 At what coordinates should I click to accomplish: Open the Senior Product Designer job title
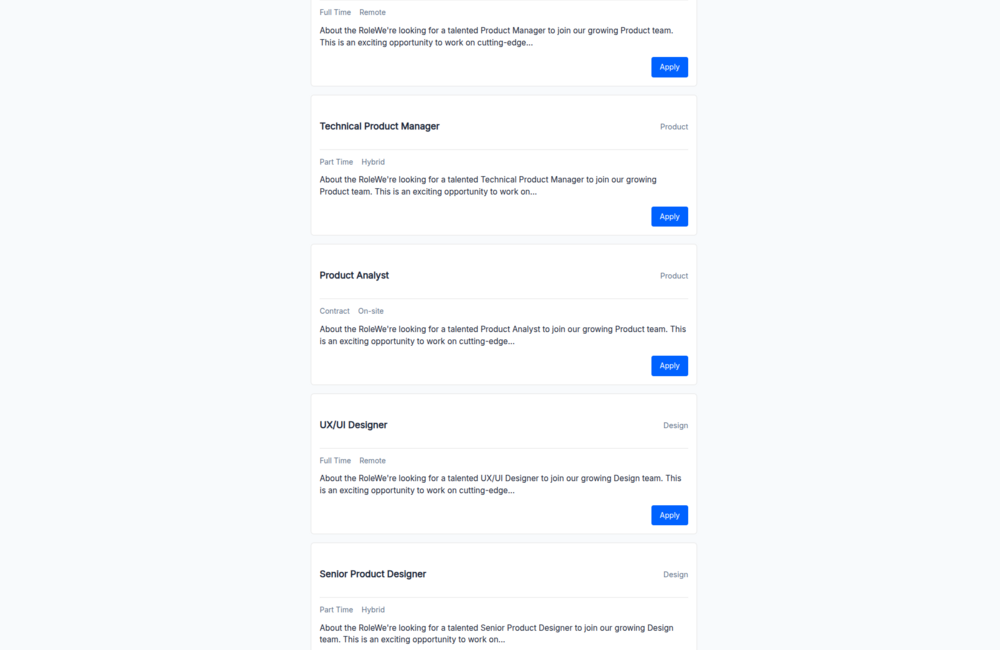tap(372, 573)
